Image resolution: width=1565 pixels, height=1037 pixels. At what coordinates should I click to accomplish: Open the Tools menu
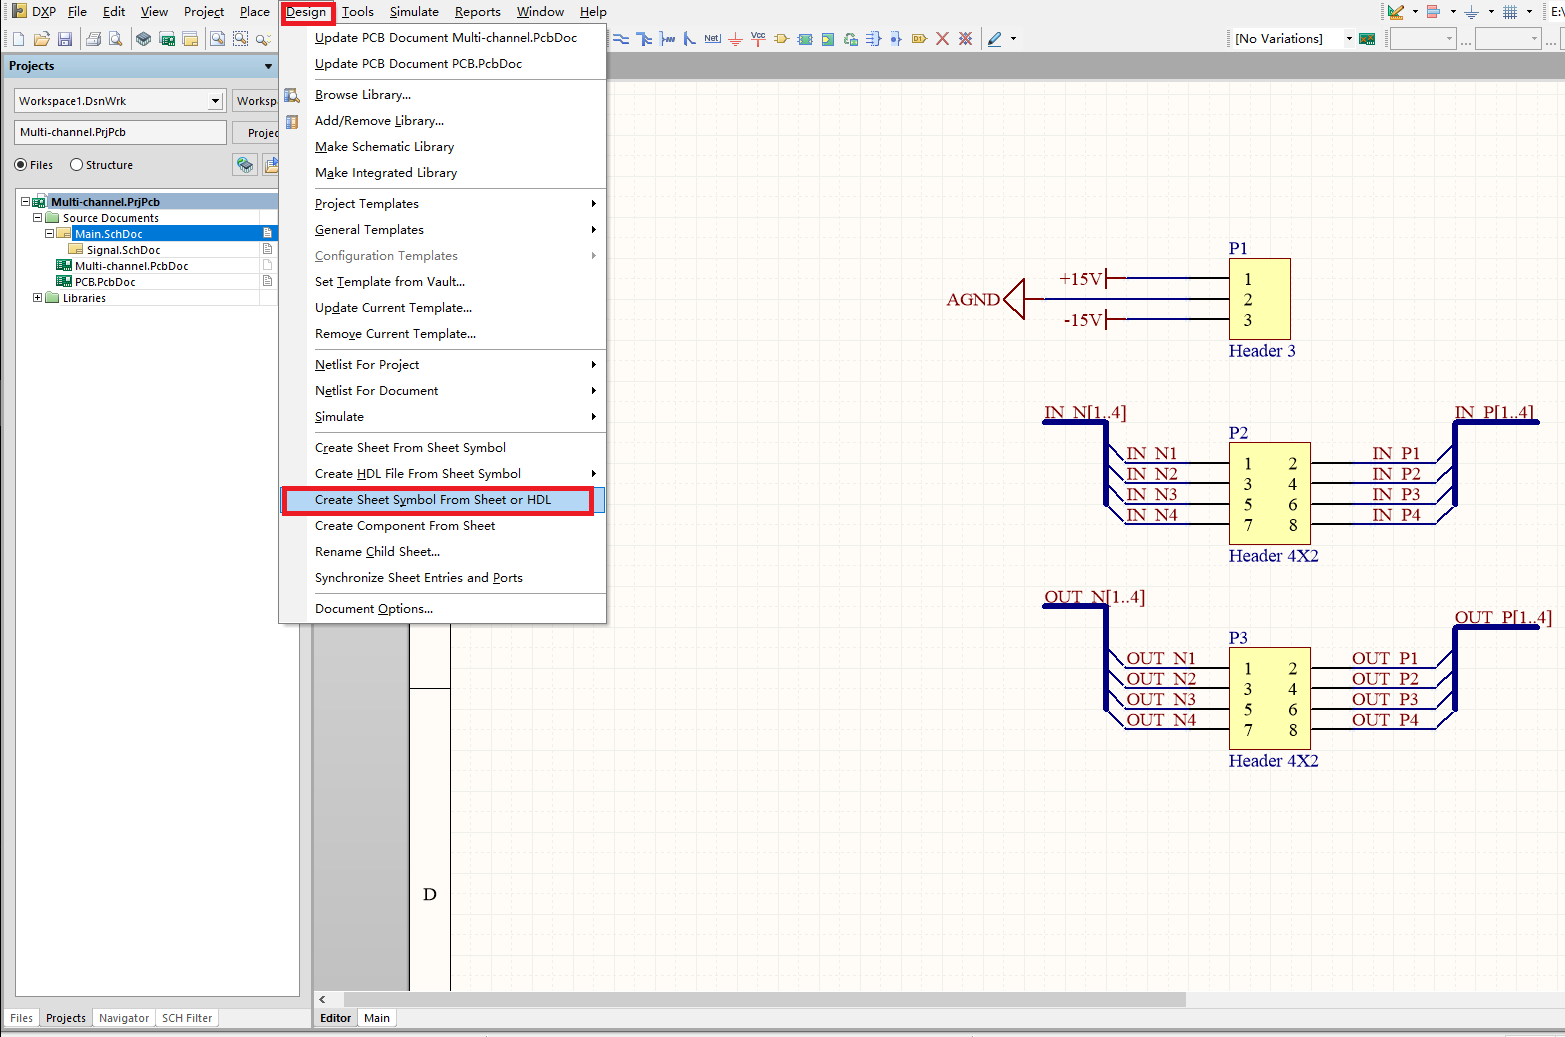pos(357,12)
